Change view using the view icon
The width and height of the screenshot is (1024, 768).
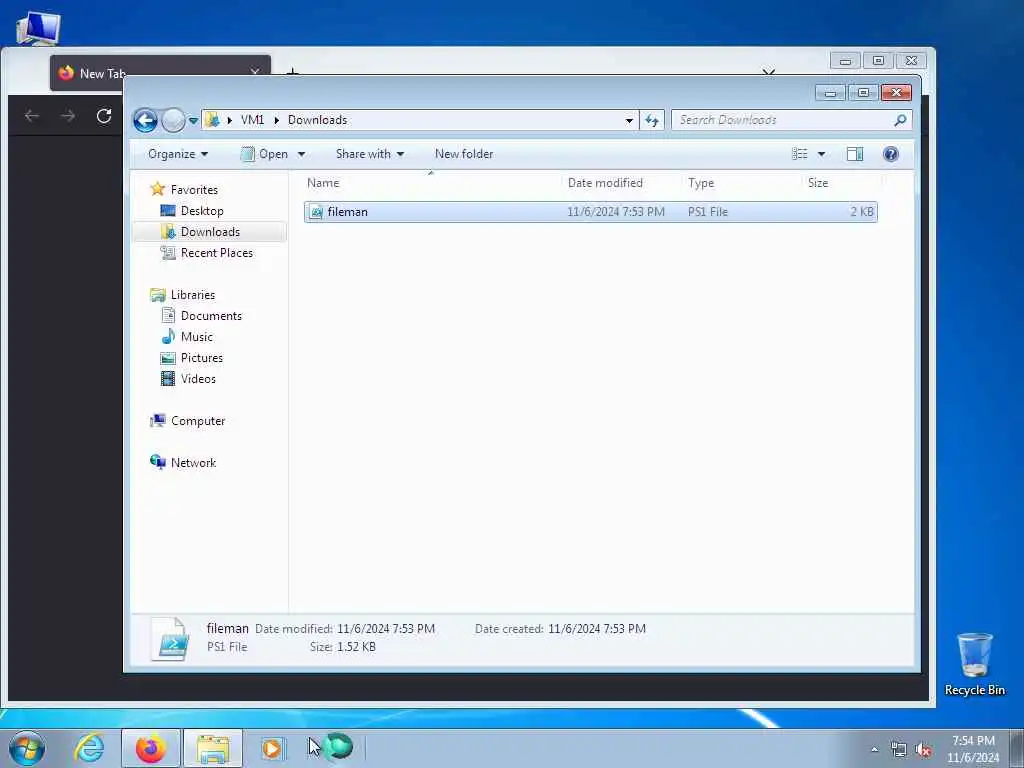(799, 154)
